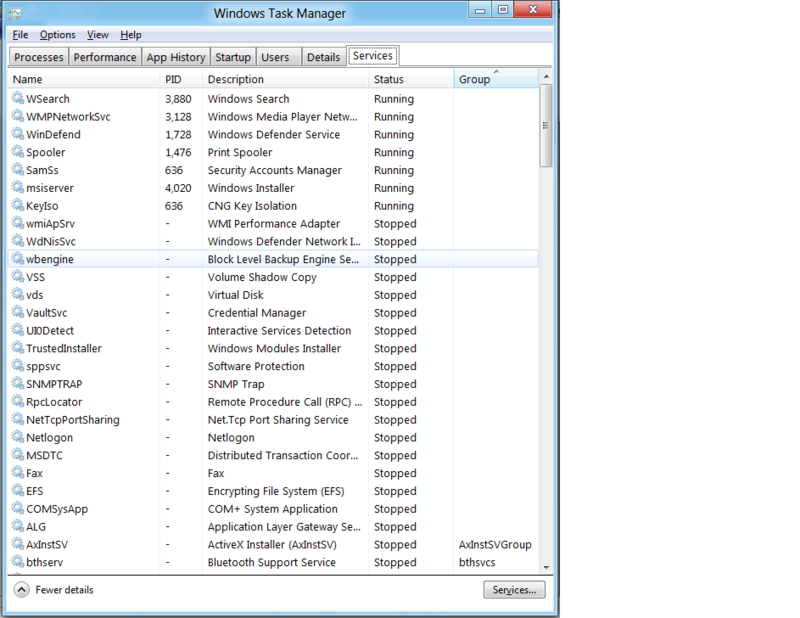This screenshot has height=618, width=800.
Task: Click PID 3,128 cell
Action: pyautogui.click(x=178, y=117)
